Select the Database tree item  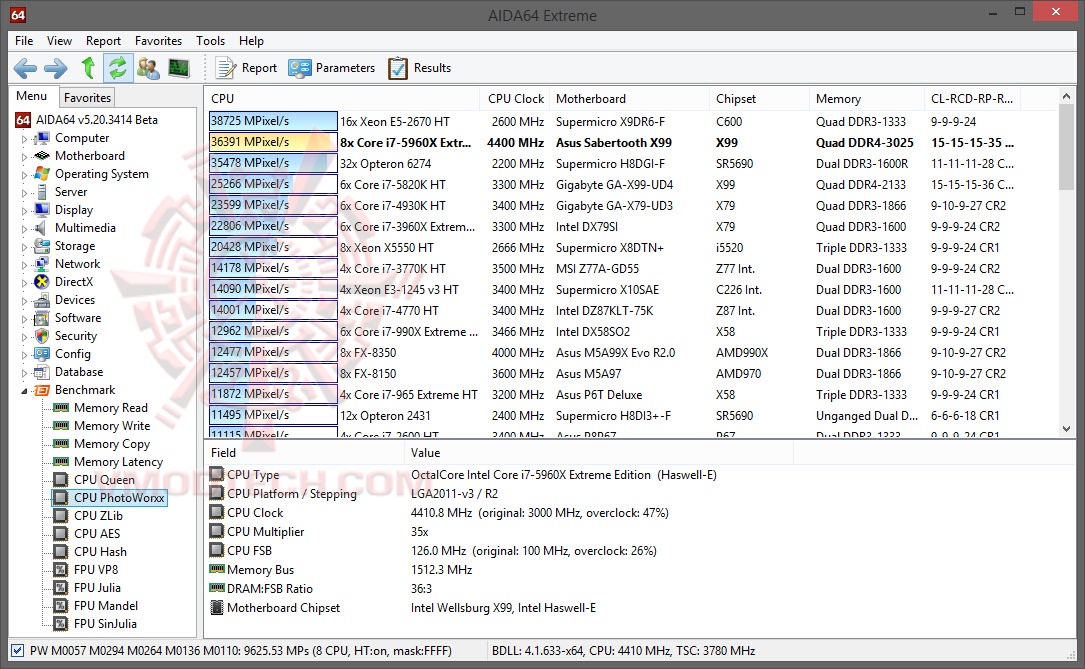pos(79,372)
